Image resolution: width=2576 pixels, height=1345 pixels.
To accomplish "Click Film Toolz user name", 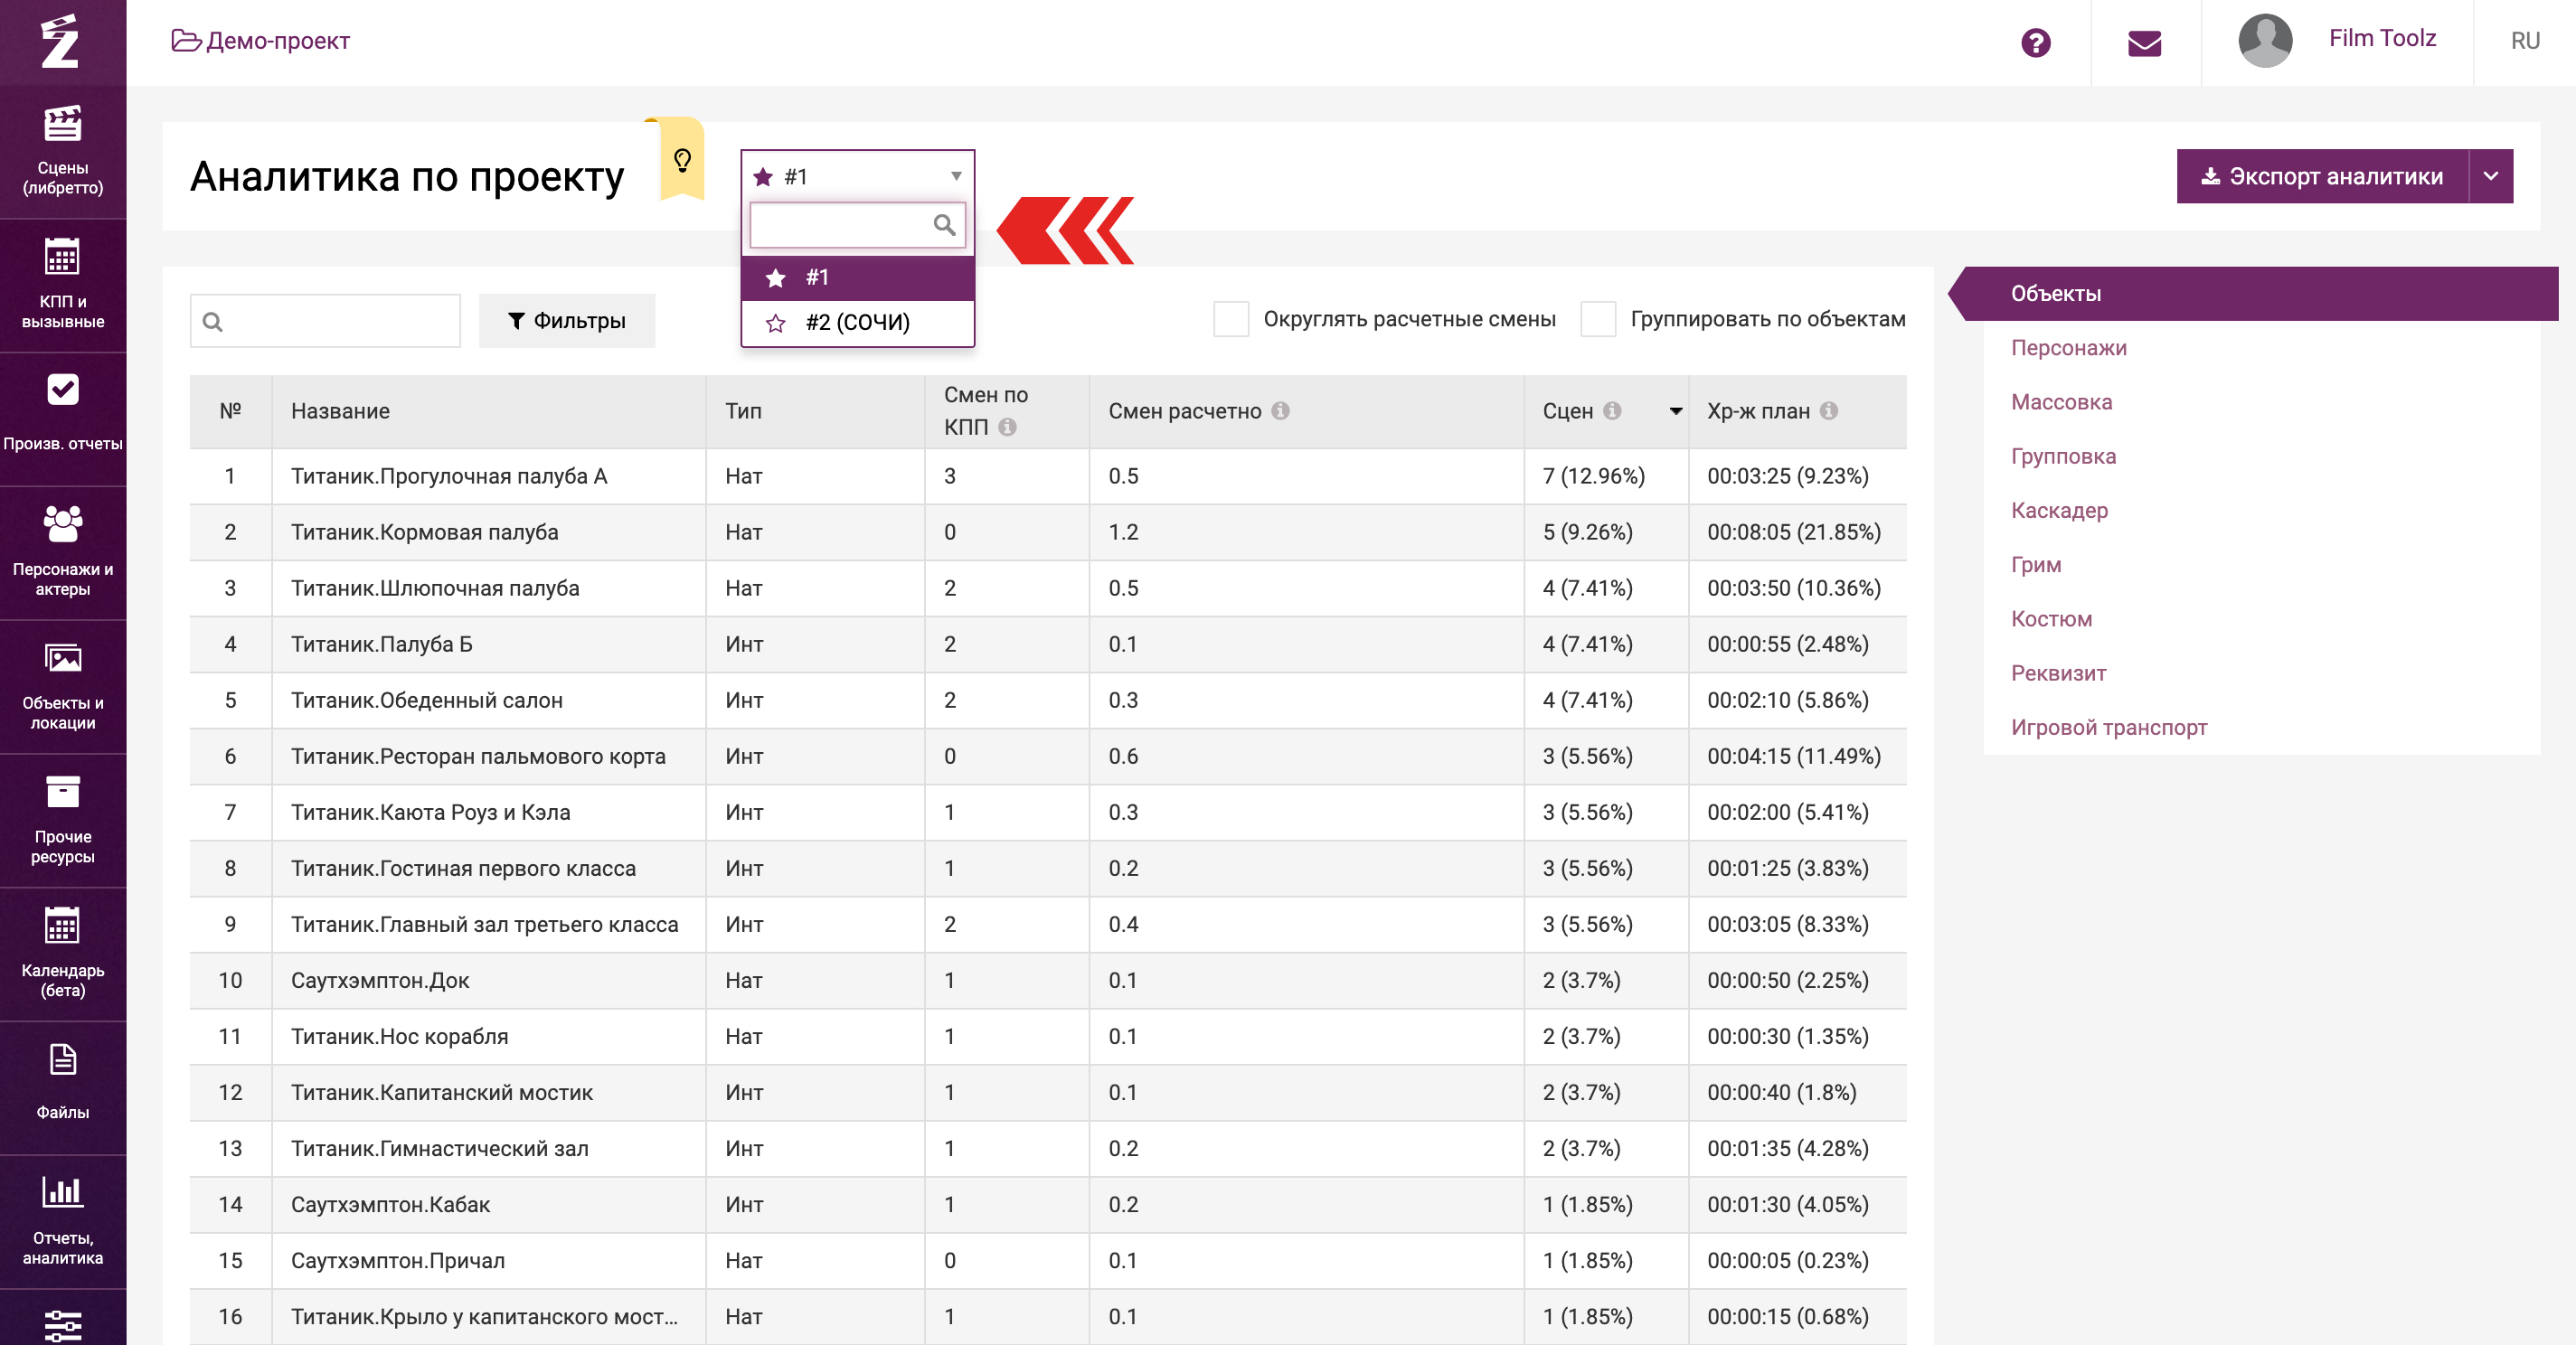I will click(2382, 38).
